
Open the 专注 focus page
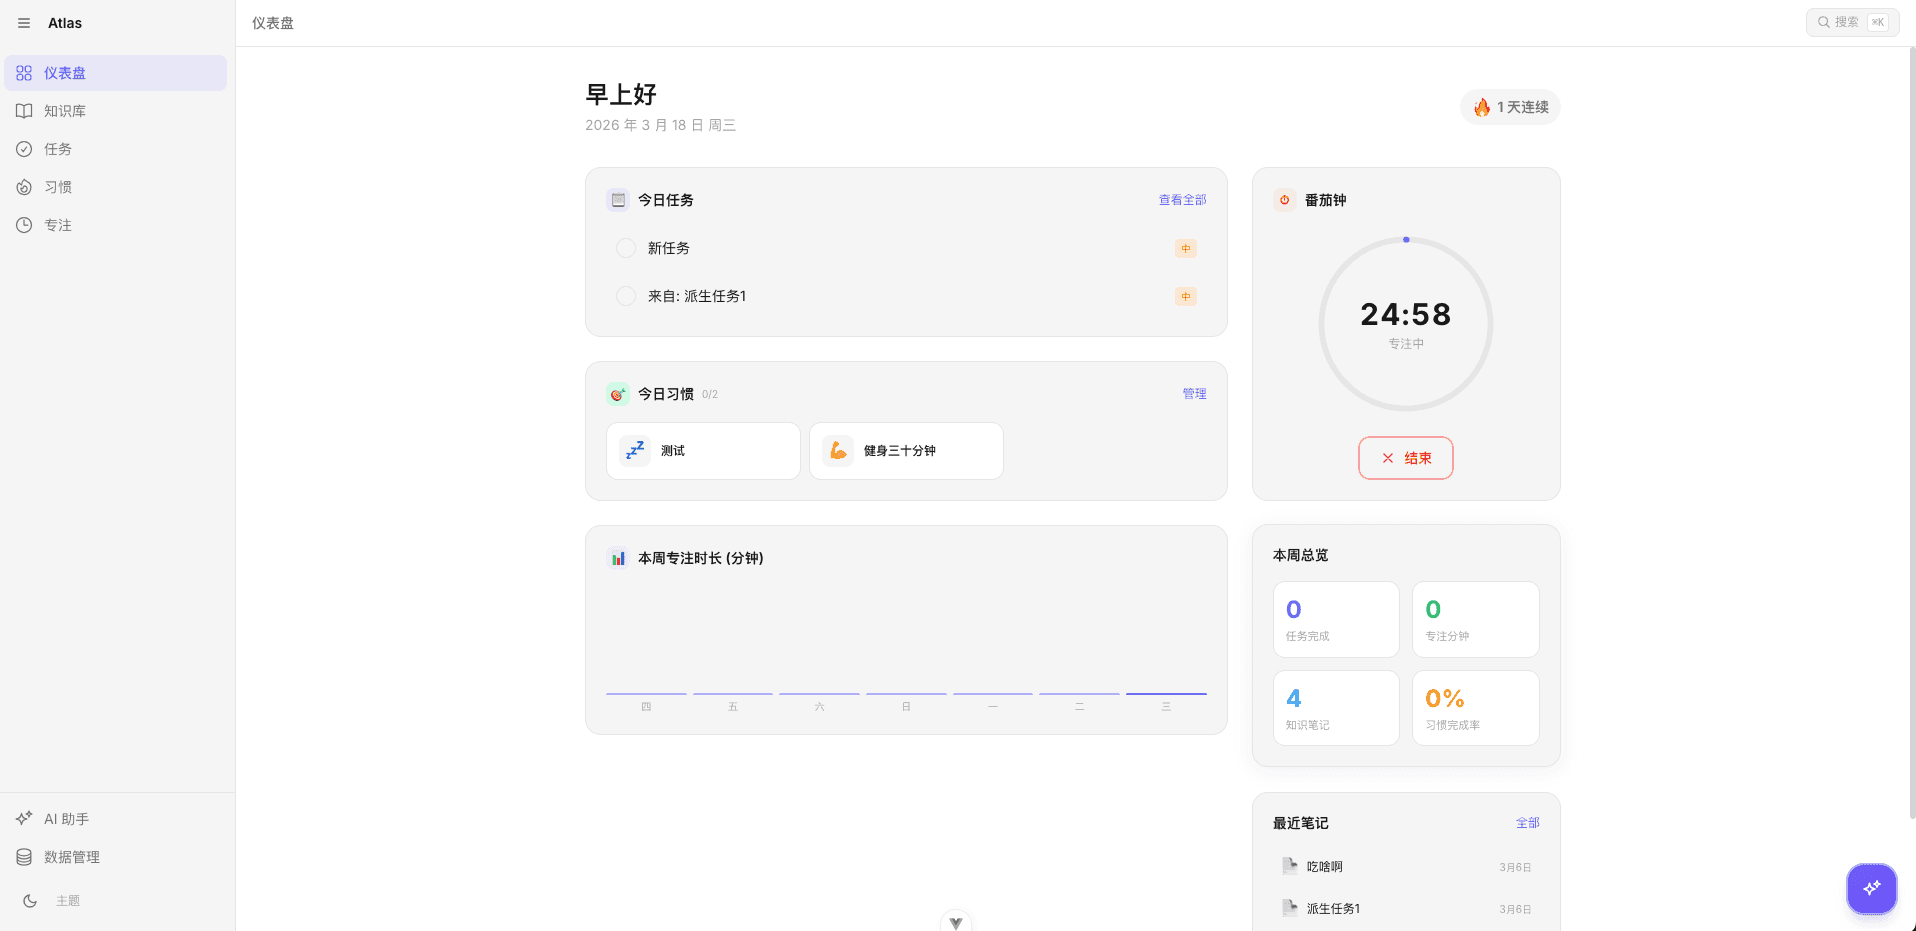point(116,225)
